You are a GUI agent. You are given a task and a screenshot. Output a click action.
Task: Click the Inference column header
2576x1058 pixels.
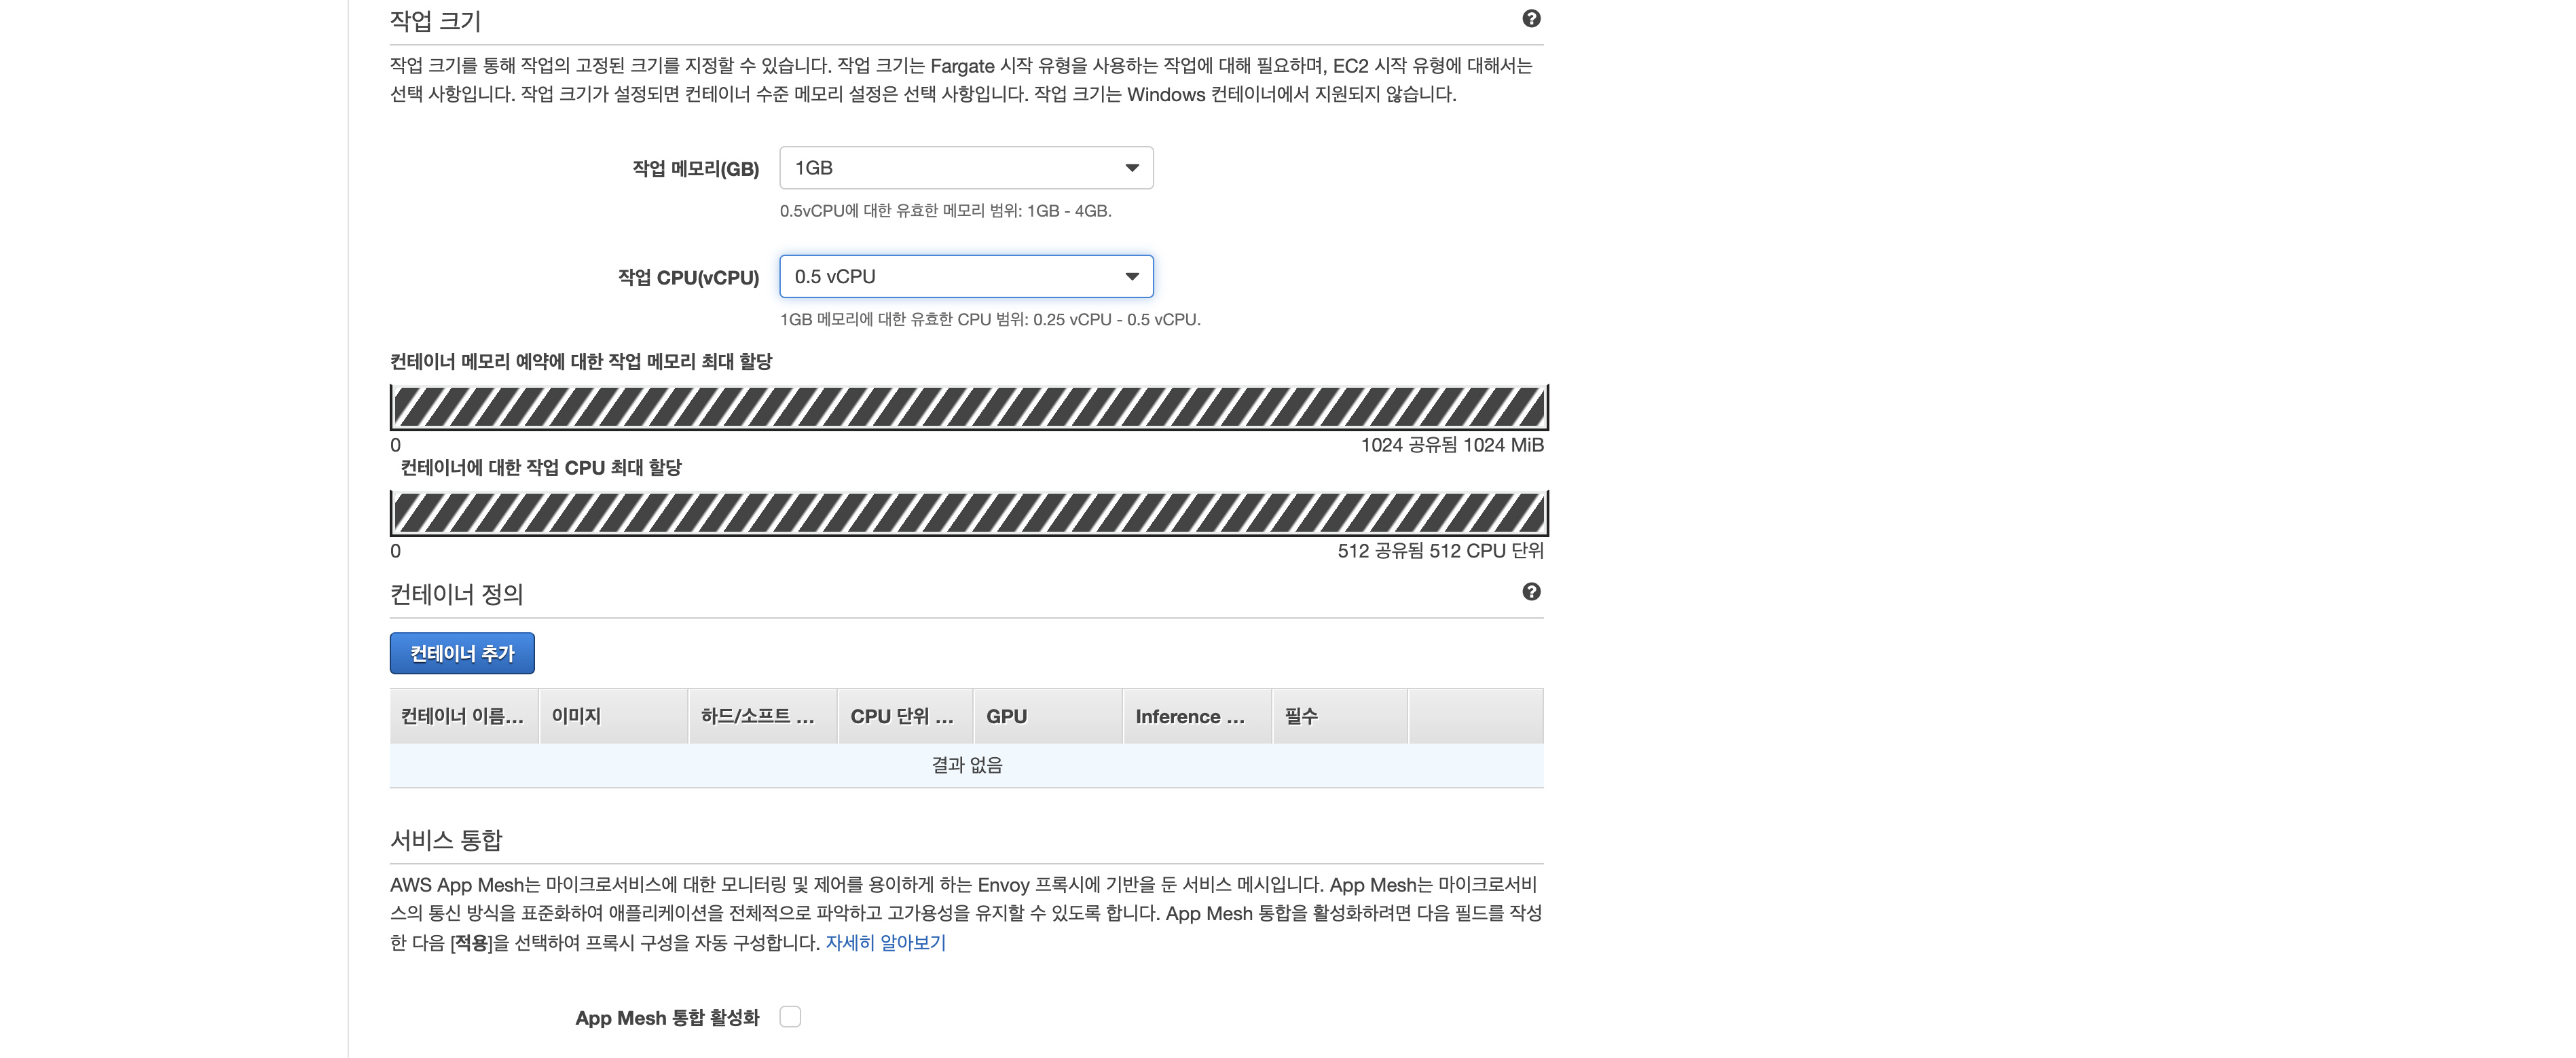1196,716
